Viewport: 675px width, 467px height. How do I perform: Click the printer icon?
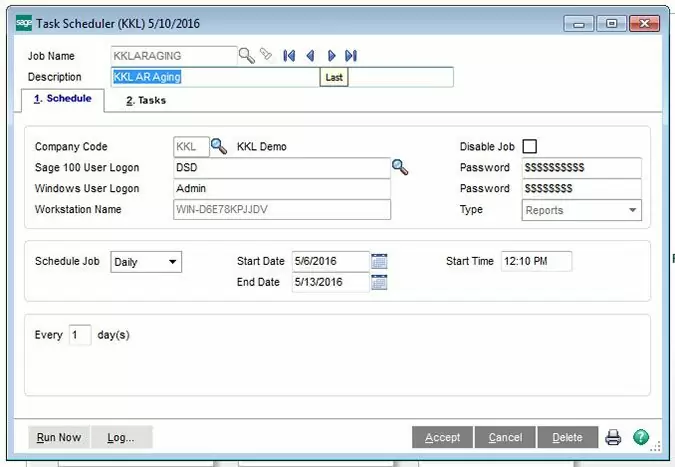pyautogui.click(x=613, y=437)
